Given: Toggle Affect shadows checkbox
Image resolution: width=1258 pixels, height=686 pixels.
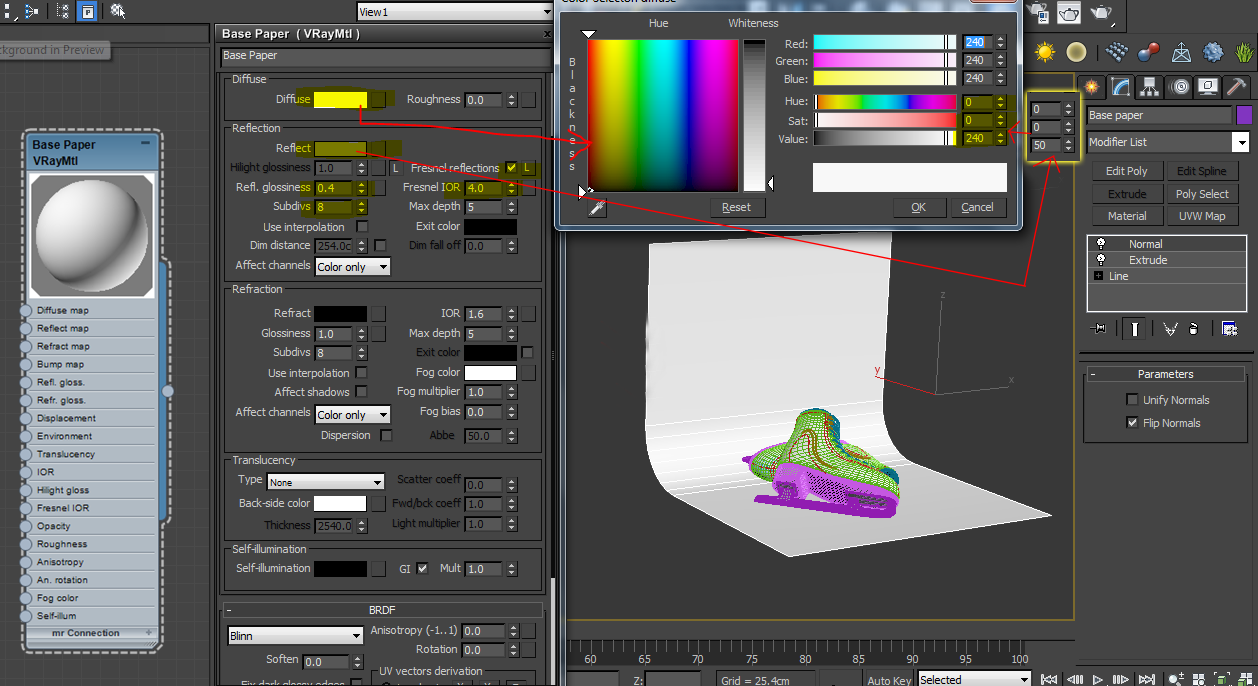Looking at the screenshot, I should click(x=362, y=392).
